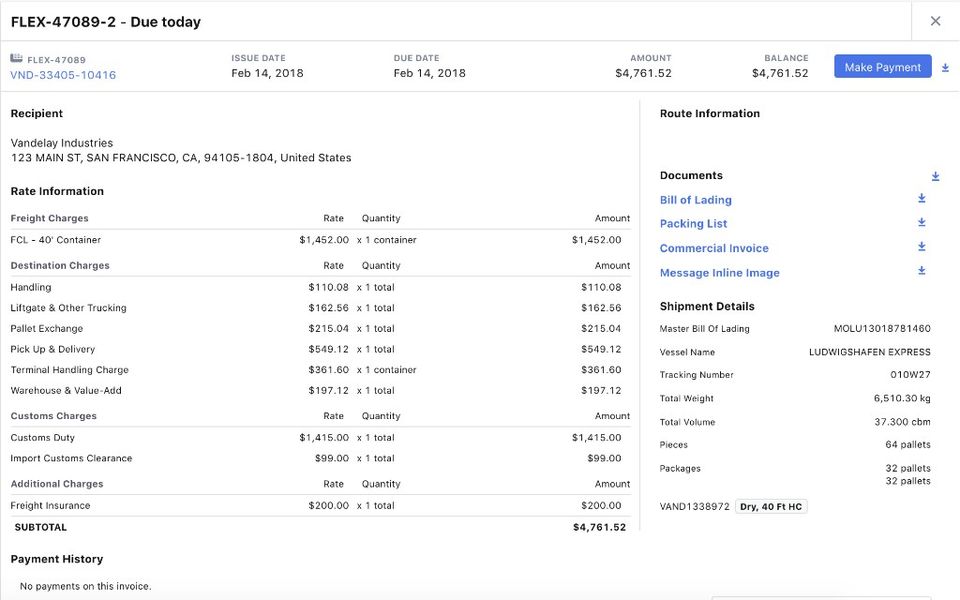960x600 pixels.
Task: Click download icon for Message Inline Image
Action: 921,270
